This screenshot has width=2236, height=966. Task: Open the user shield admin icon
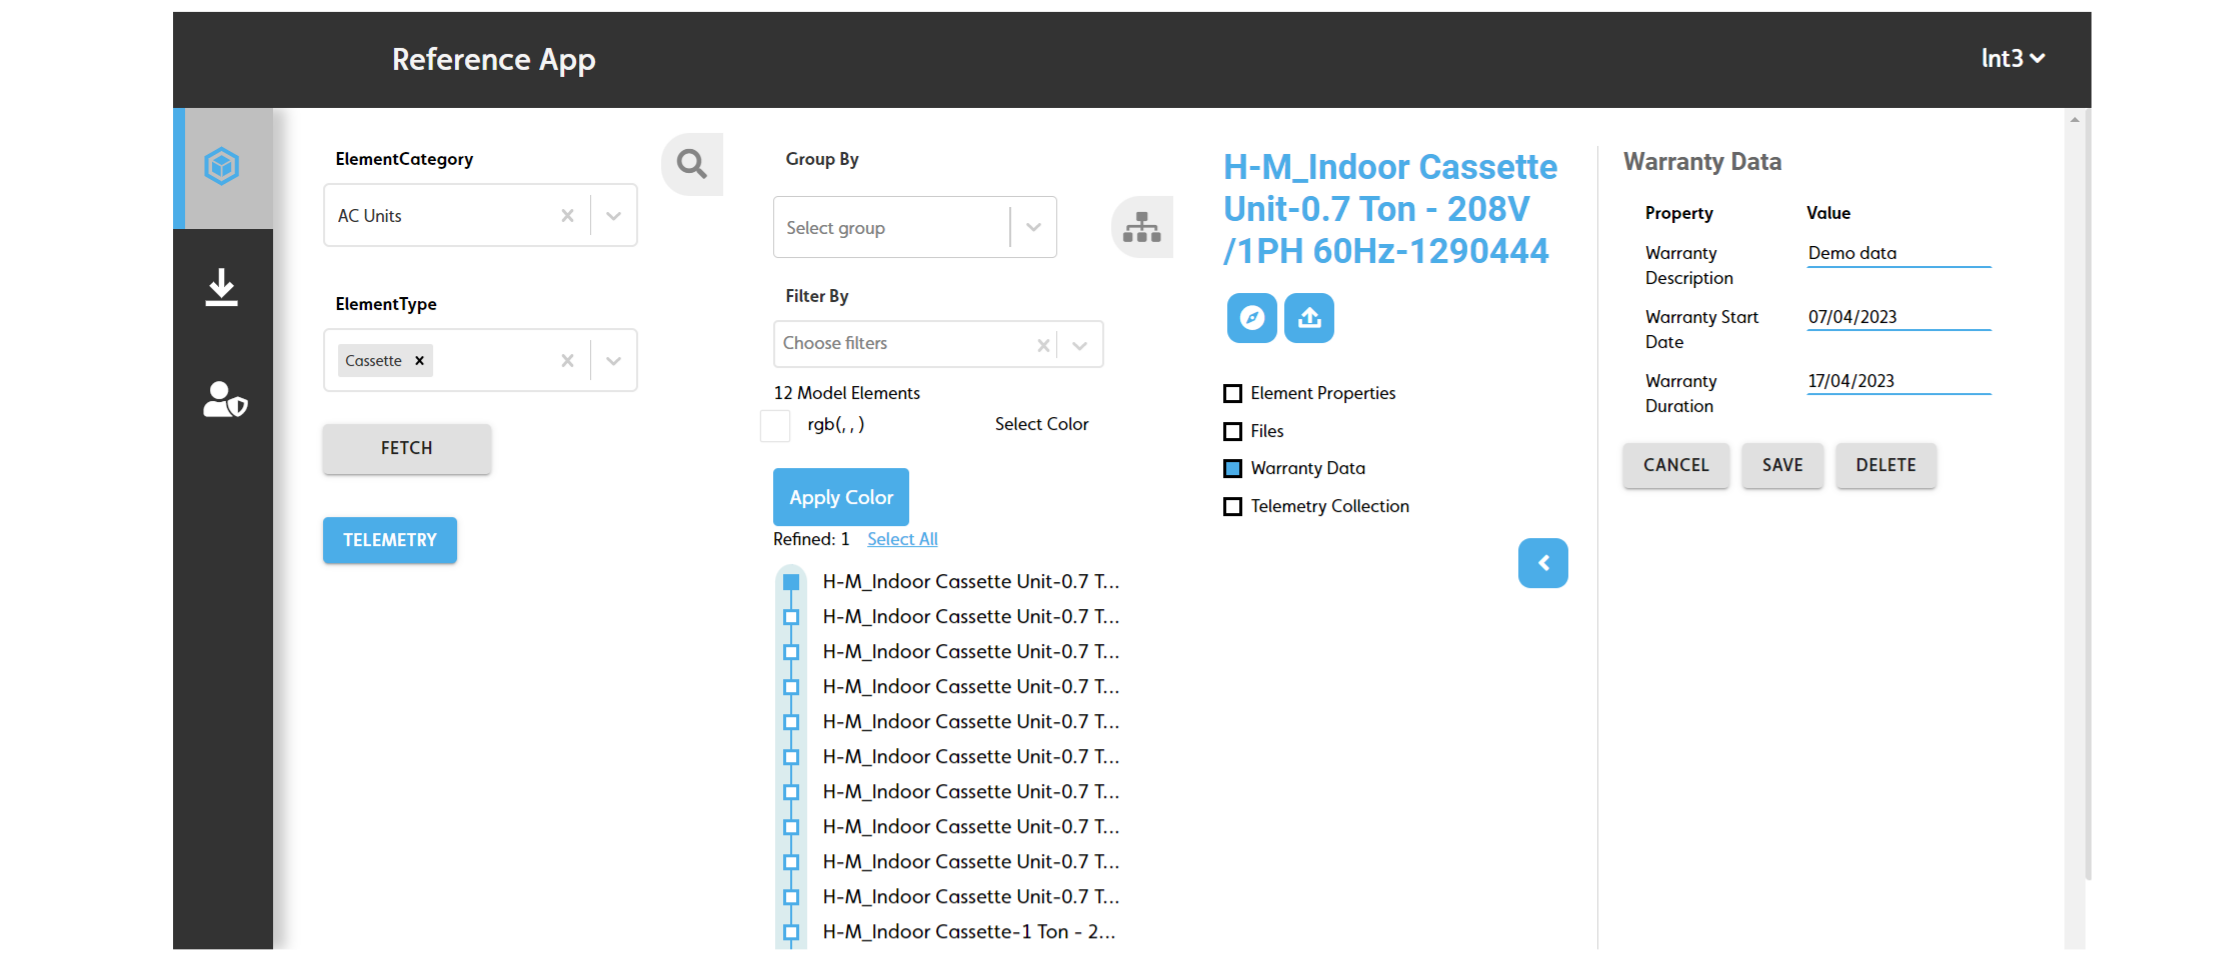point(224,400)
